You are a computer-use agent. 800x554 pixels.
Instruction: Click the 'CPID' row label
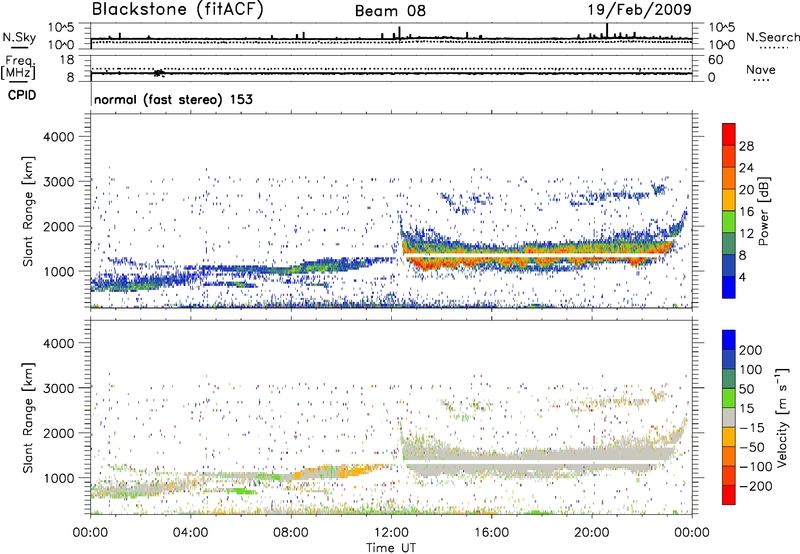(x=22, y=95)
